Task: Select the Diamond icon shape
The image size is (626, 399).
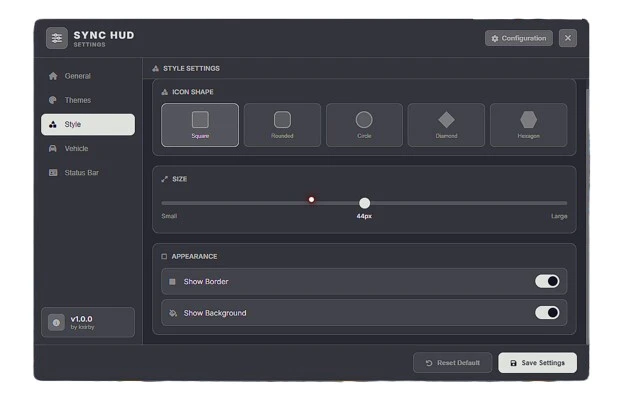Action: click(446, 125)
